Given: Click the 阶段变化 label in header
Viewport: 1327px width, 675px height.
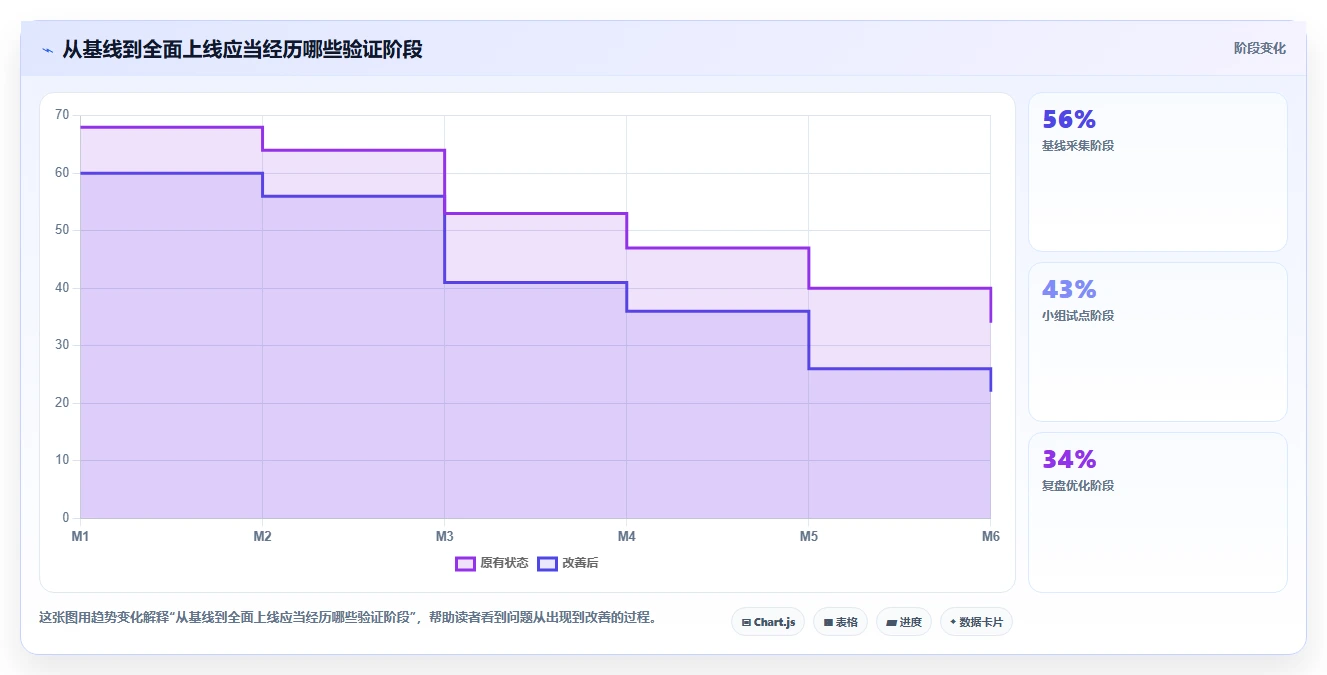Looking at the screenshot, I should 1259,48.
